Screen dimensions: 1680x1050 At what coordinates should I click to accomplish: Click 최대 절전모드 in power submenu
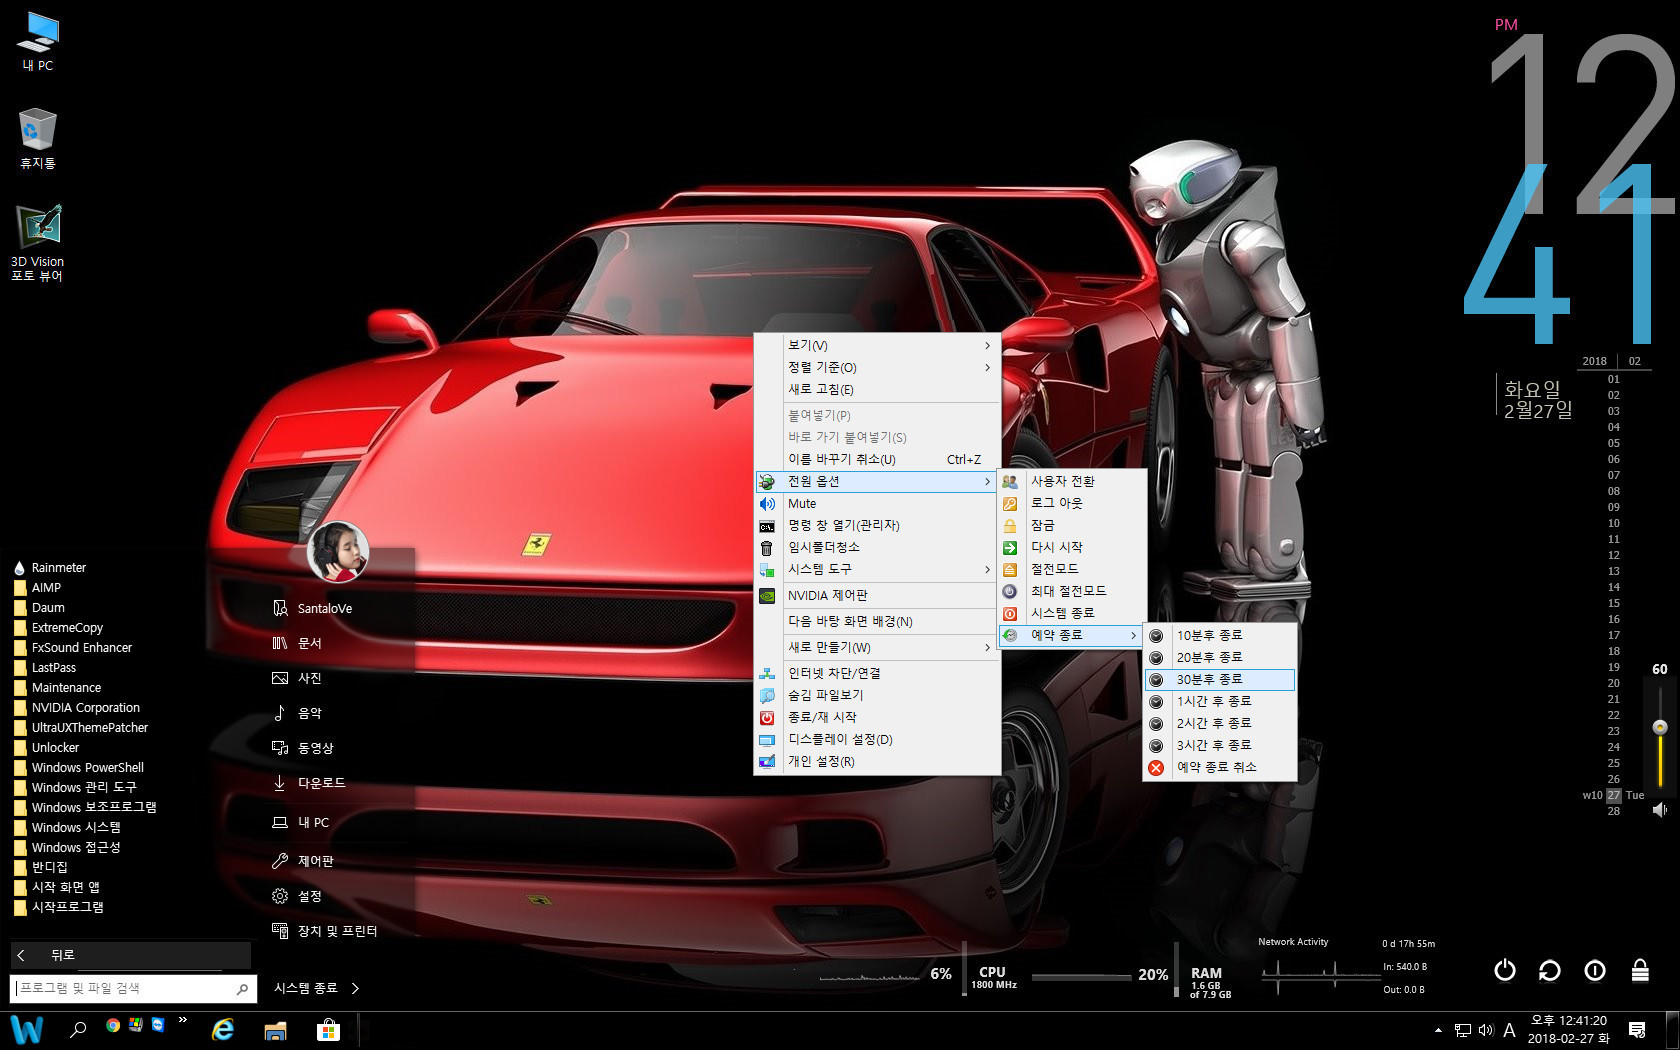tap(1072, 591)
